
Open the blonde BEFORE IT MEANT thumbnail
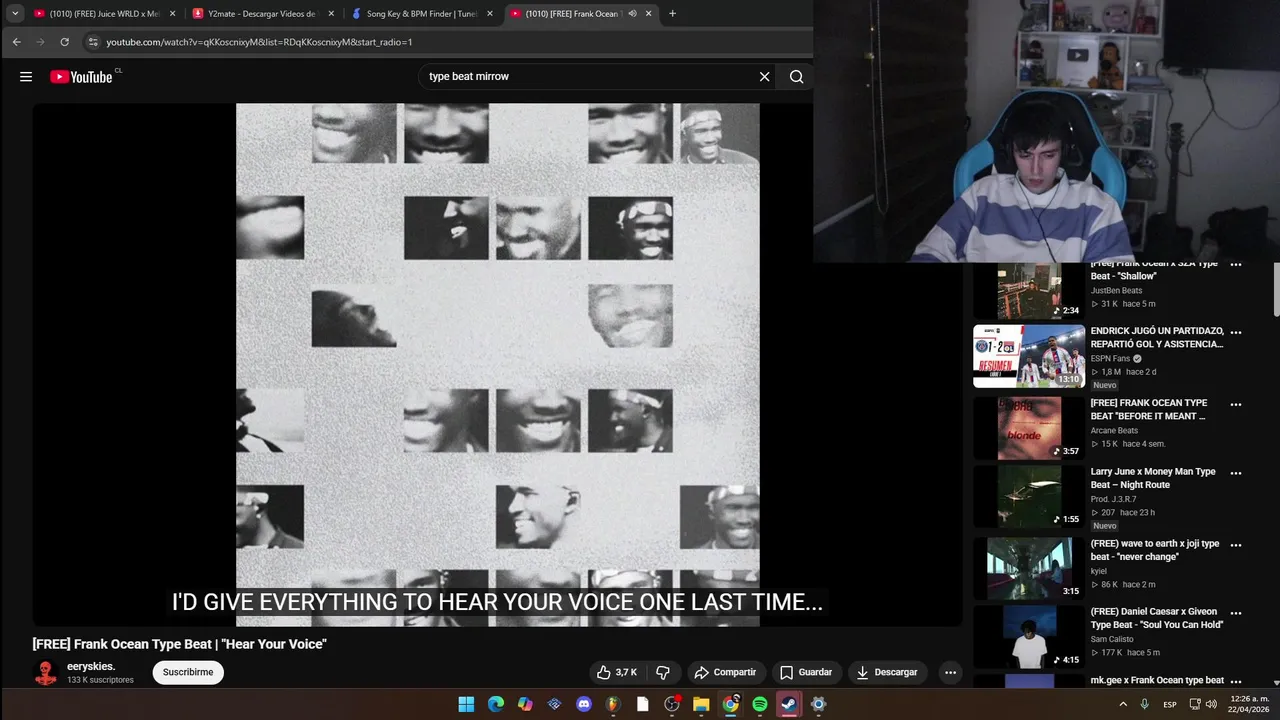click(x=1029, y=429)
